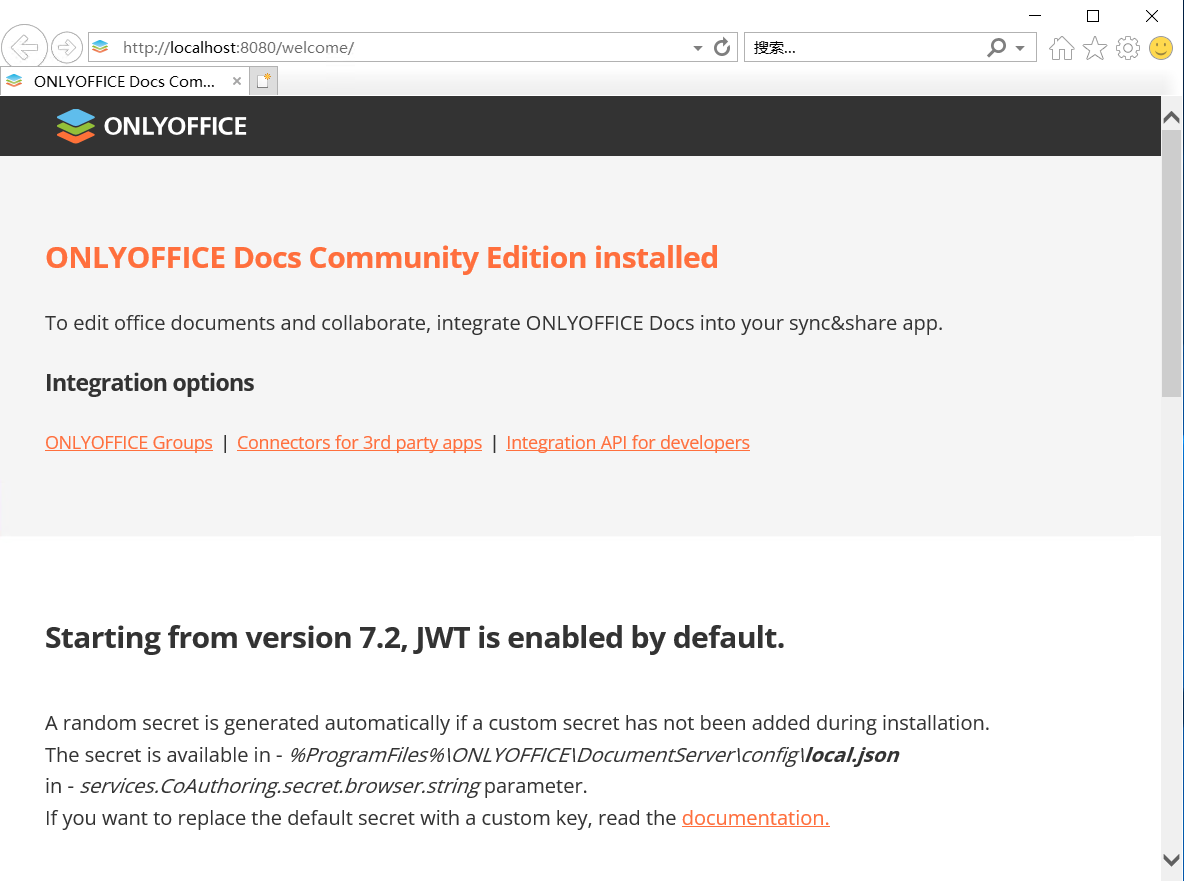Image resolution: width=1184 pixels, height=881 pixels.
Task: Click 'services.CoAuthoring.secret.browser.string' parameter text
Action: (x=279, y=786)
